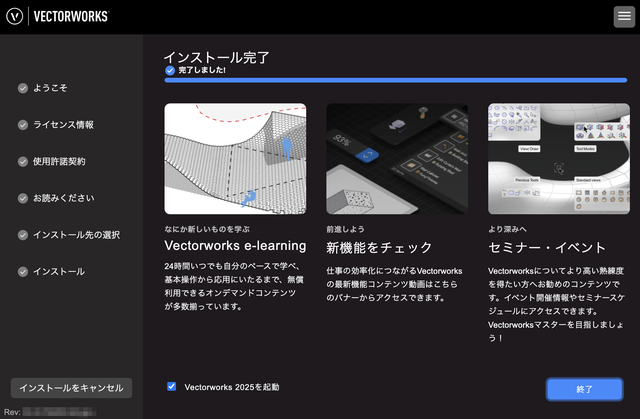The image size is (640, 419).
Task: Click the e-learning description starting 24時間いつでも
Action: pyautogui.click(x=234, y=286)
